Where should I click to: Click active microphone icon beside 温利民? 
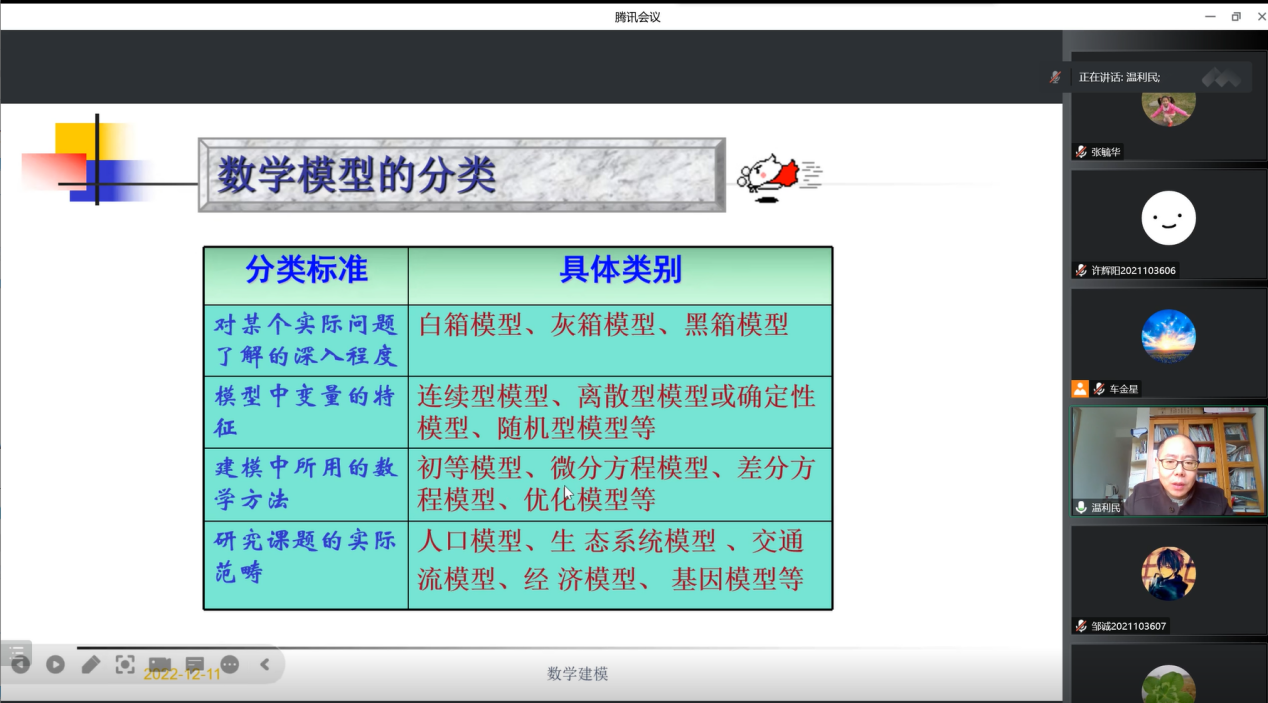(1081, 508)
